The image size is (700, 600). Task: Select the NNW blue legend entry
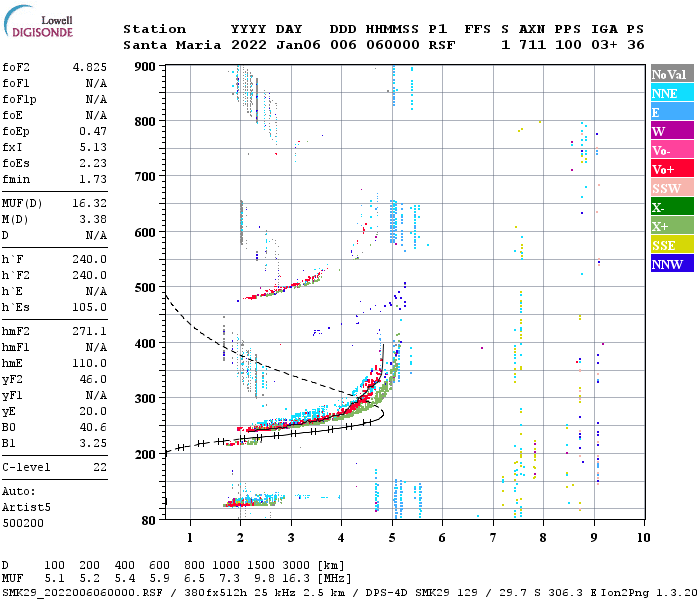point(671,264)
